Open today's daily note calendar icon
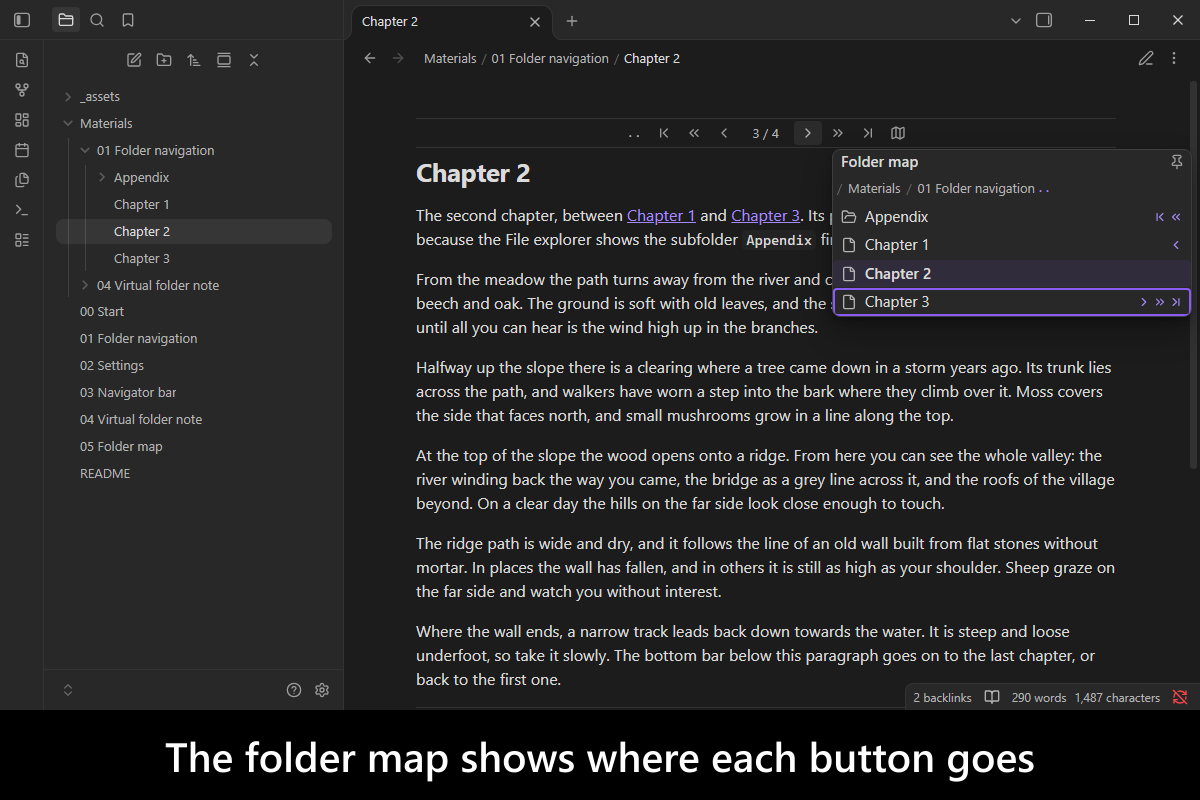 coord(22,150)
